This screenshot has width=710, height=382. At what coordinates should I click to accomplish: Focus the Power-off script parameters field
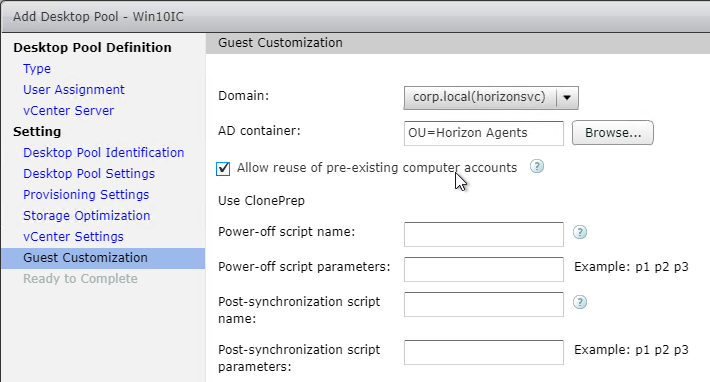[x=484, y=269]
